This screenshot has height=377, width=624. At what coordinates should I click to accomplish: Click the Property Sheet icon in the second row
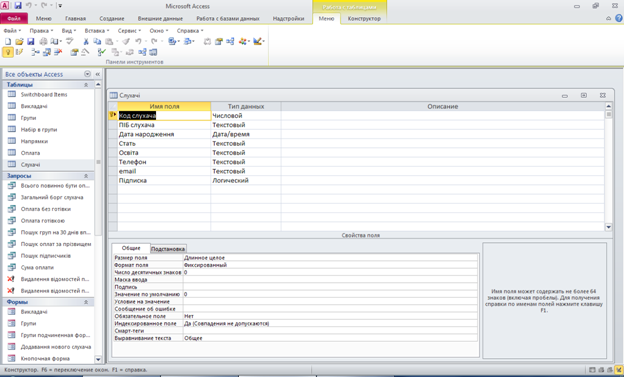click(74, 52)
